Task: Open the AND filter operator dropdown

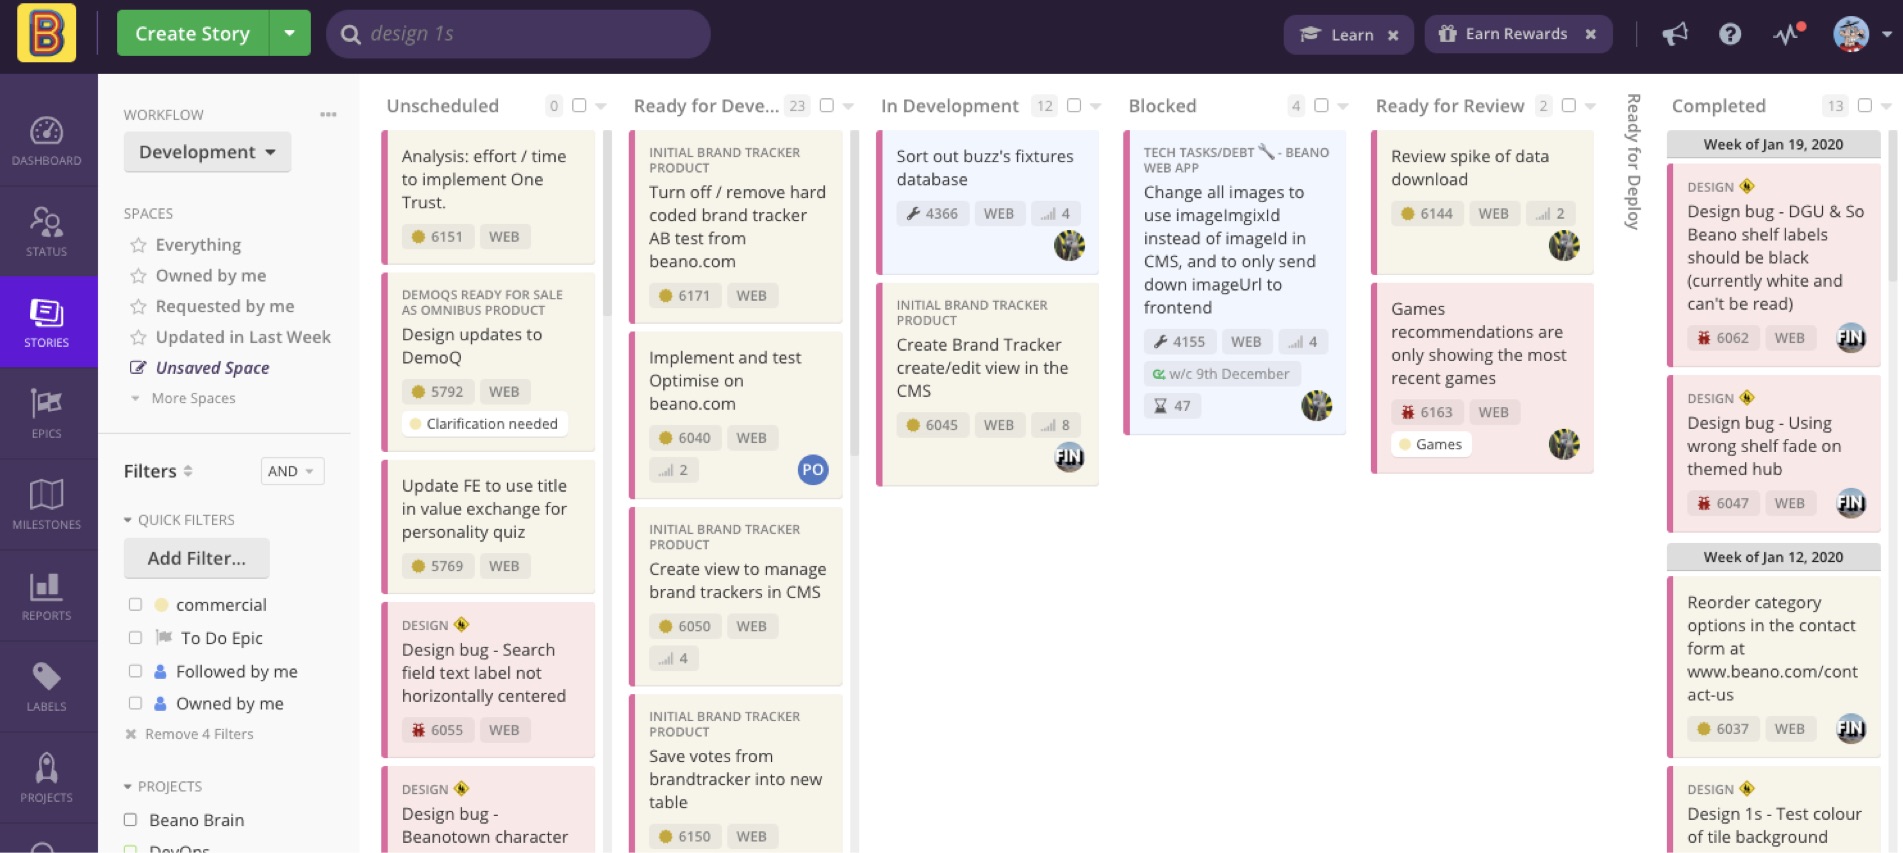Action: tap(291, 471)
